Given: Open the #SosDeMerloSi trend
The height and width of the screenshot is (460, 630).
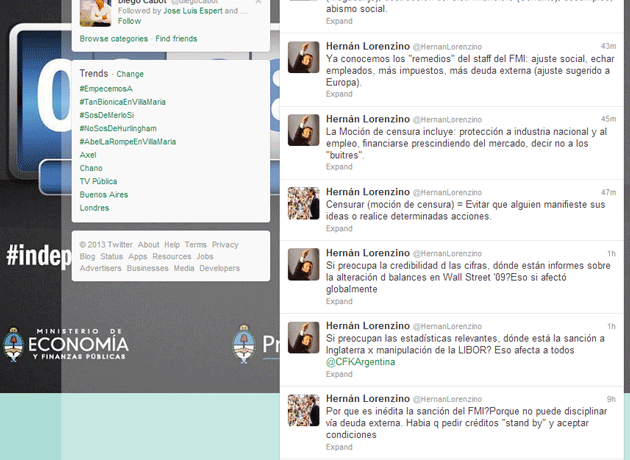Looking at the screenshot, I should click(x=107, y=115).
